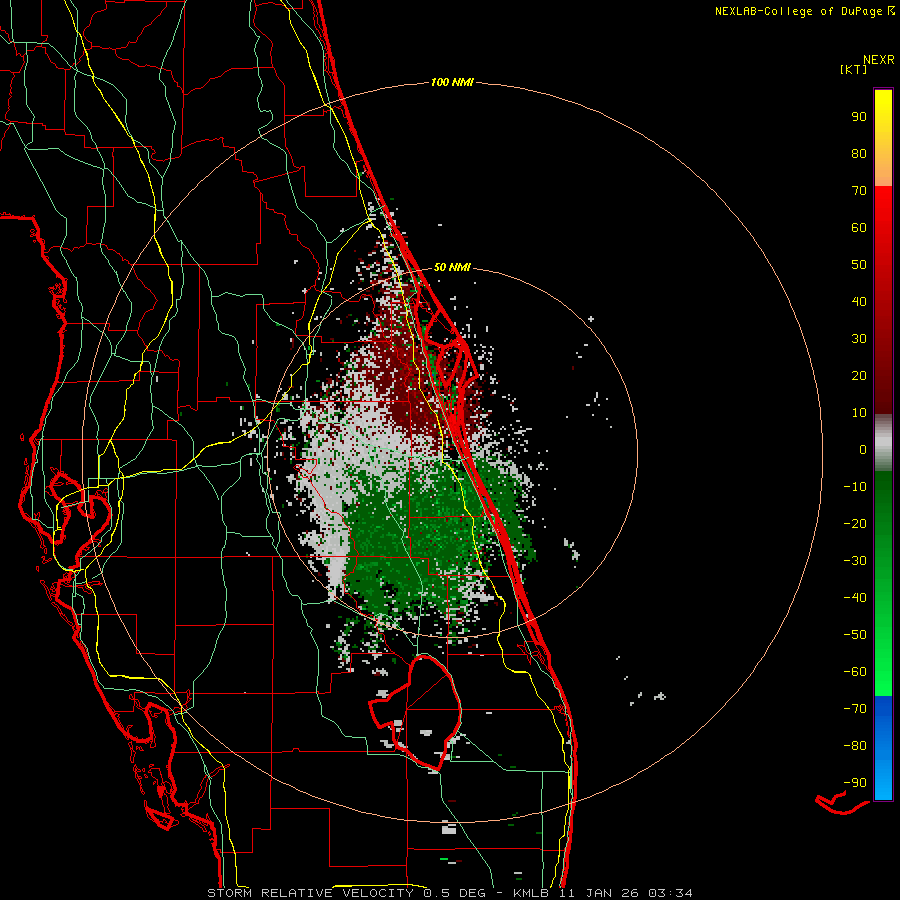Click the 40 value on the velocity scale

click(x=859, y=301)
